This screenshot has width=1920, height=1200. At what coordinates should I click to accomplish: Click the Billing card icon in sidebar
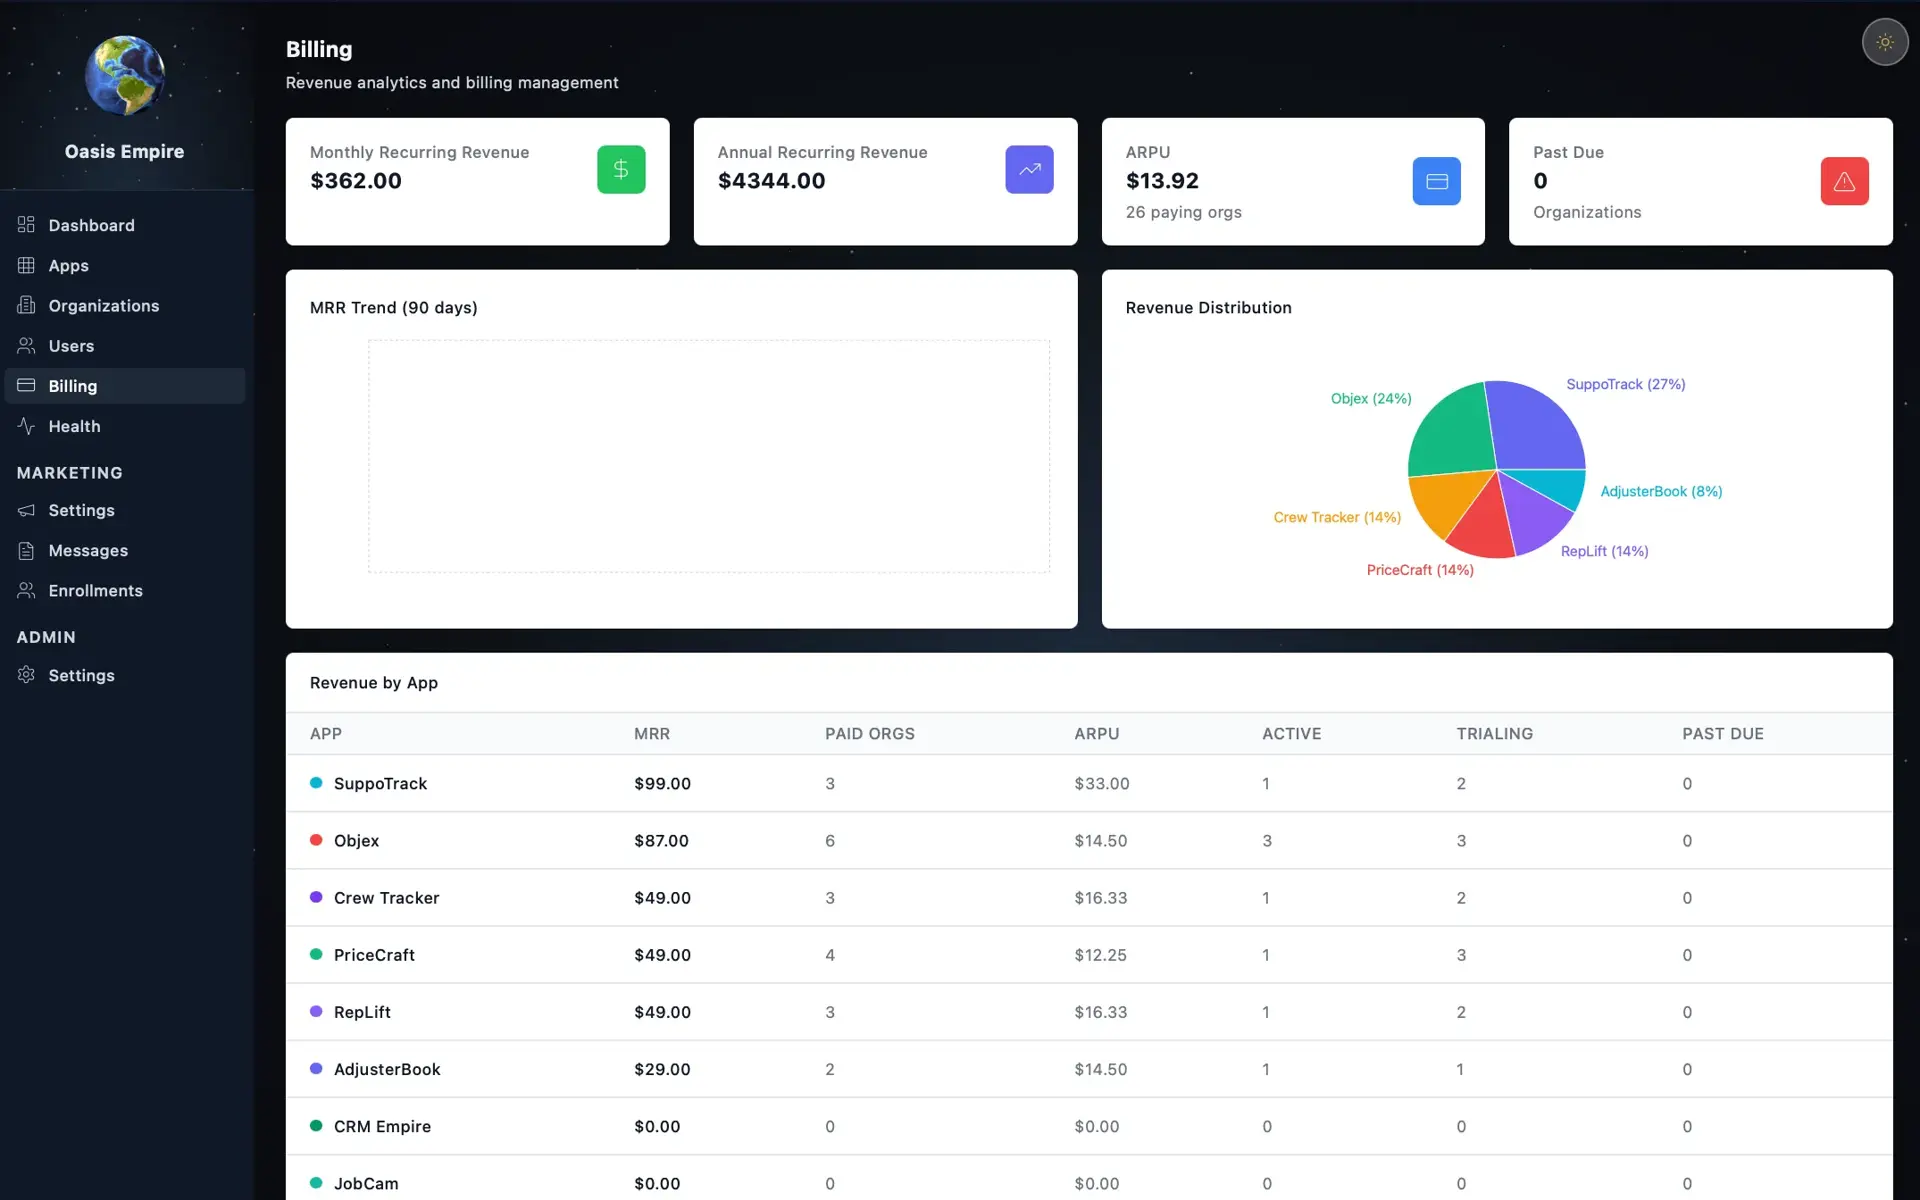(x=26, y=385)
